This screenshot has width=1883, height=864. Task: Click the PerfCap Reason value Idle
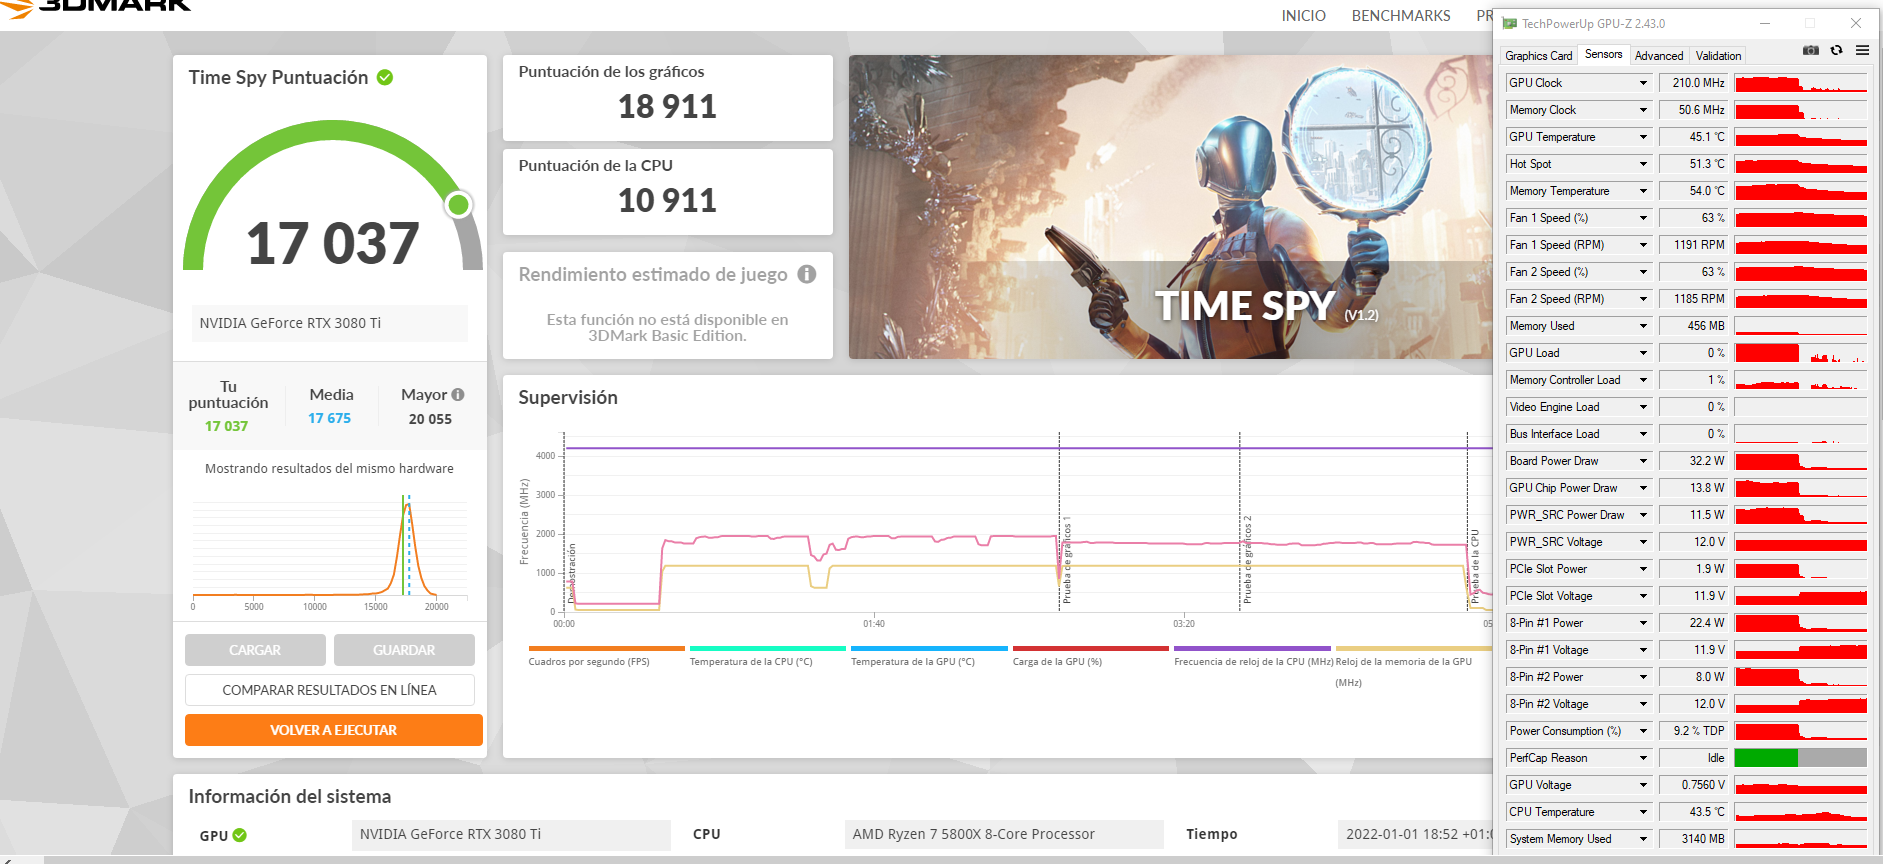[1694, 758]
